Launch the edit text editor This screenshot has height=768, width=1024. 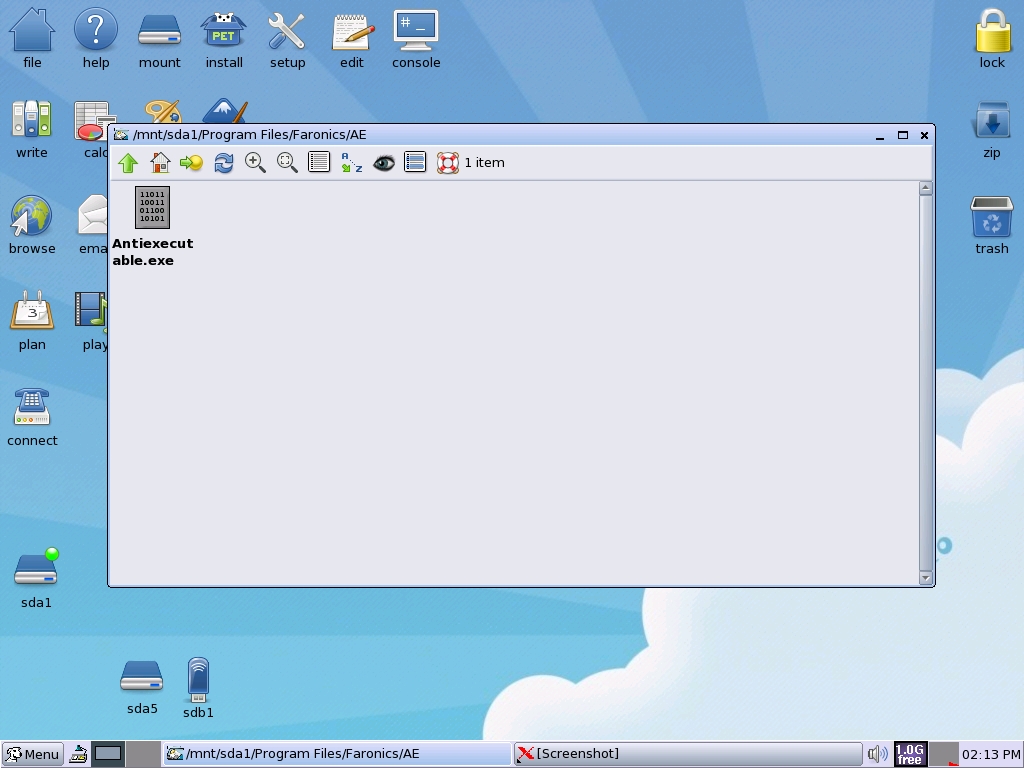click(351, 38)
